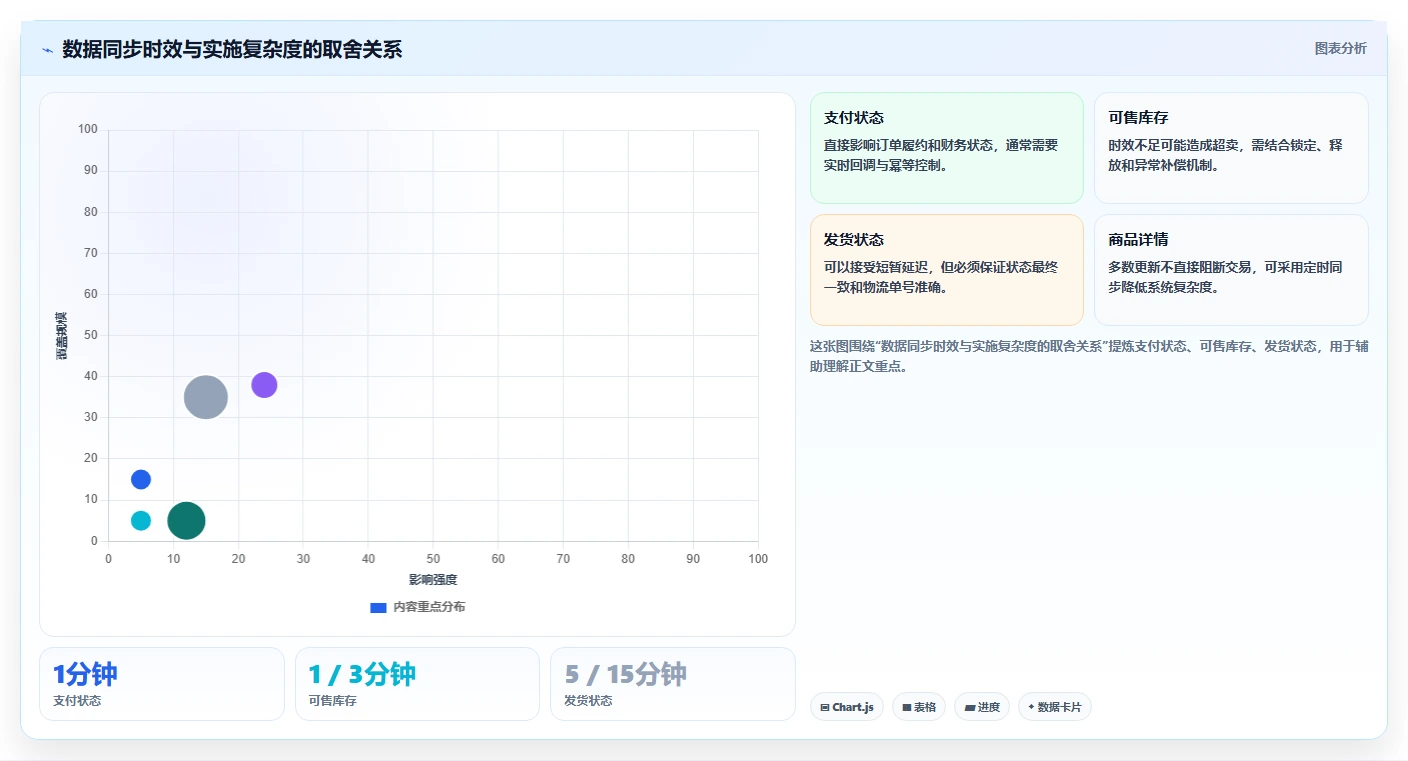Click the 进度 tag
Screen dimensions: 1408x761
pyautogui.click(x=982, y=707)
